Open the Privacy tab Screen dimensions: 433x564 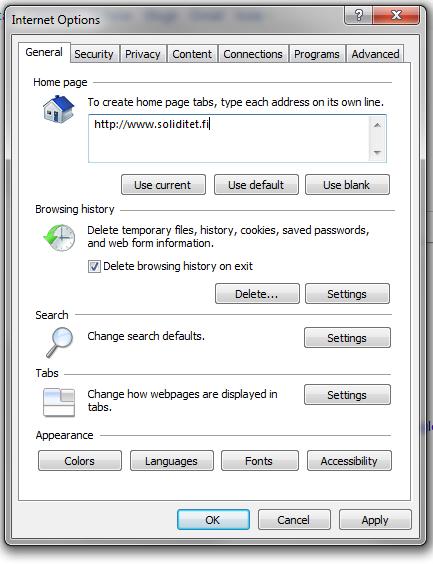[x=142, y=54]
